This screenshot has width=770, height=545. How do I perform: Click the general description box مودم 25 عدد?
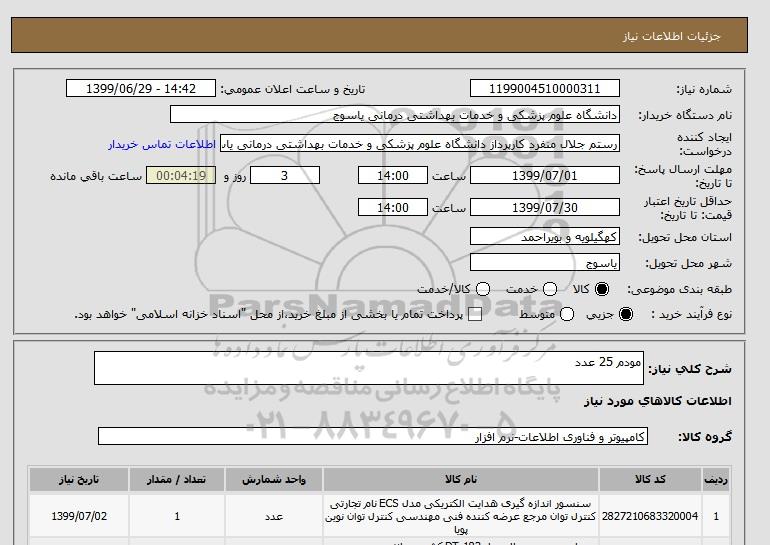[x=369, y=368]
